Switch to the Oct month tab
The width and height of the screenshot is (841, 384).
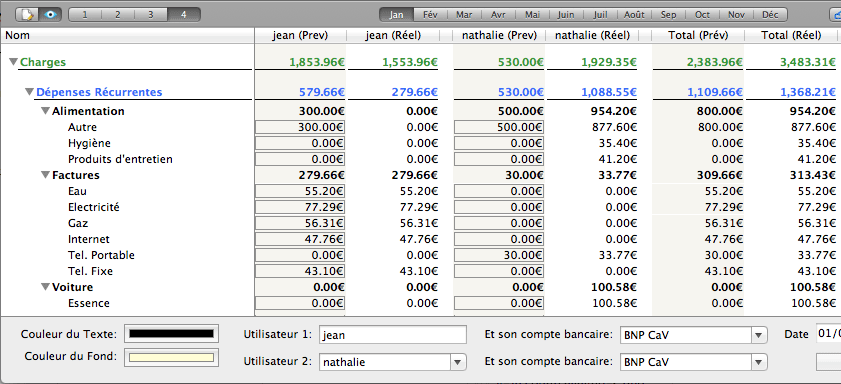click(702, 14)
